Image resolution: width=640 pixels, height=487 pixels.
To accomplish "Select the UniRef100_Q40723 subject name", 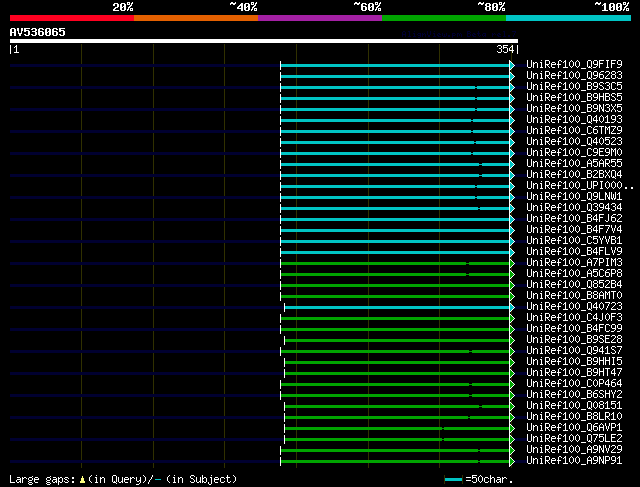I will coord(574,307).
